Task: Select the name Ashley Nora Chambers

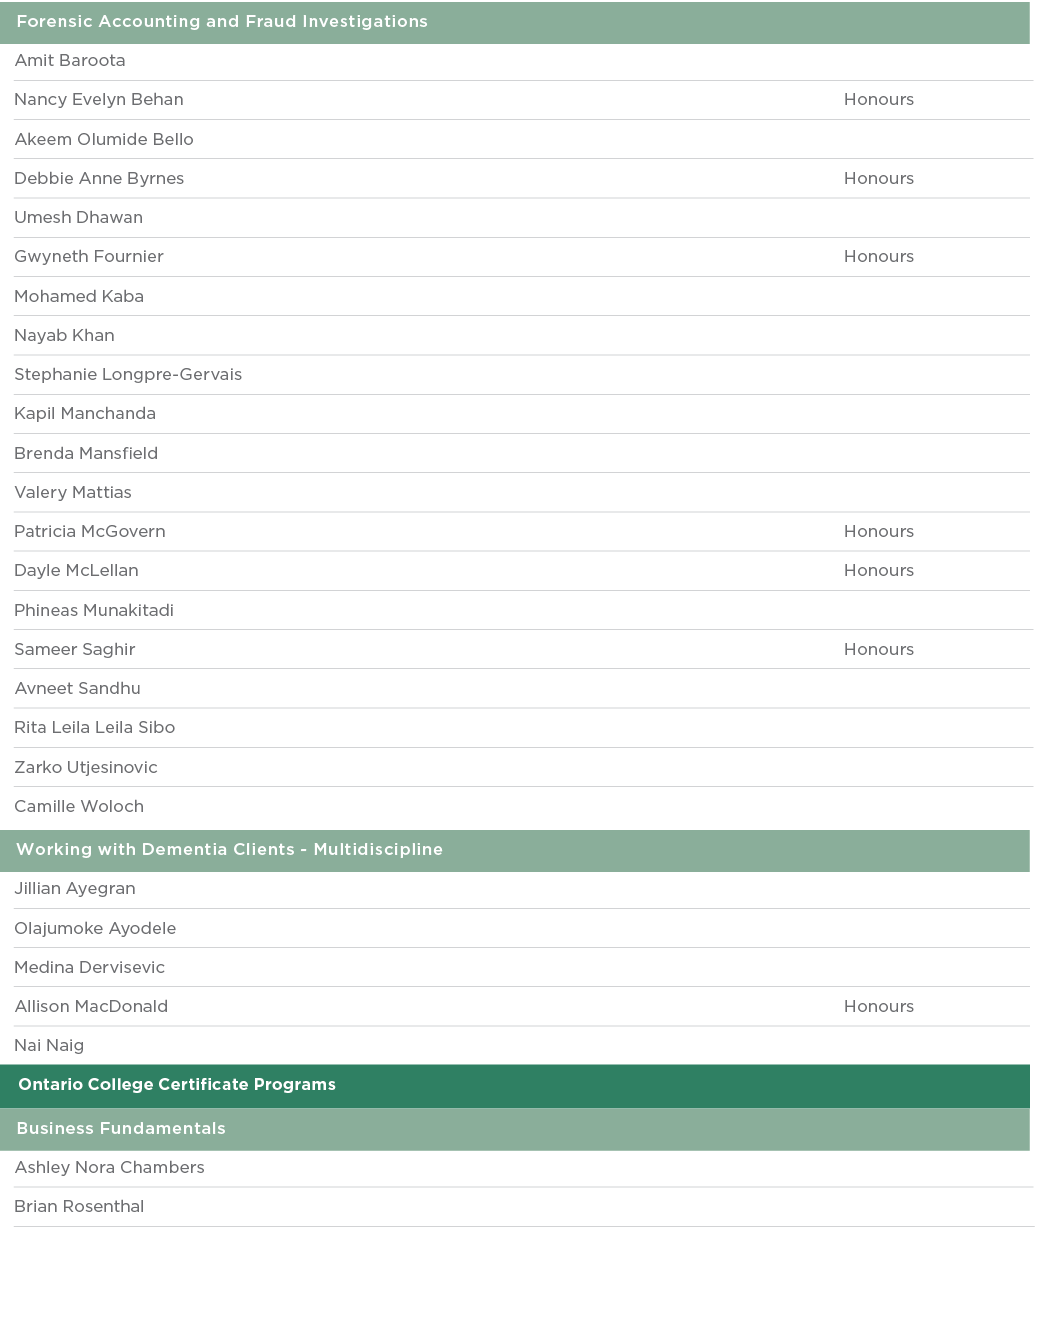Action: point(109,1168)
